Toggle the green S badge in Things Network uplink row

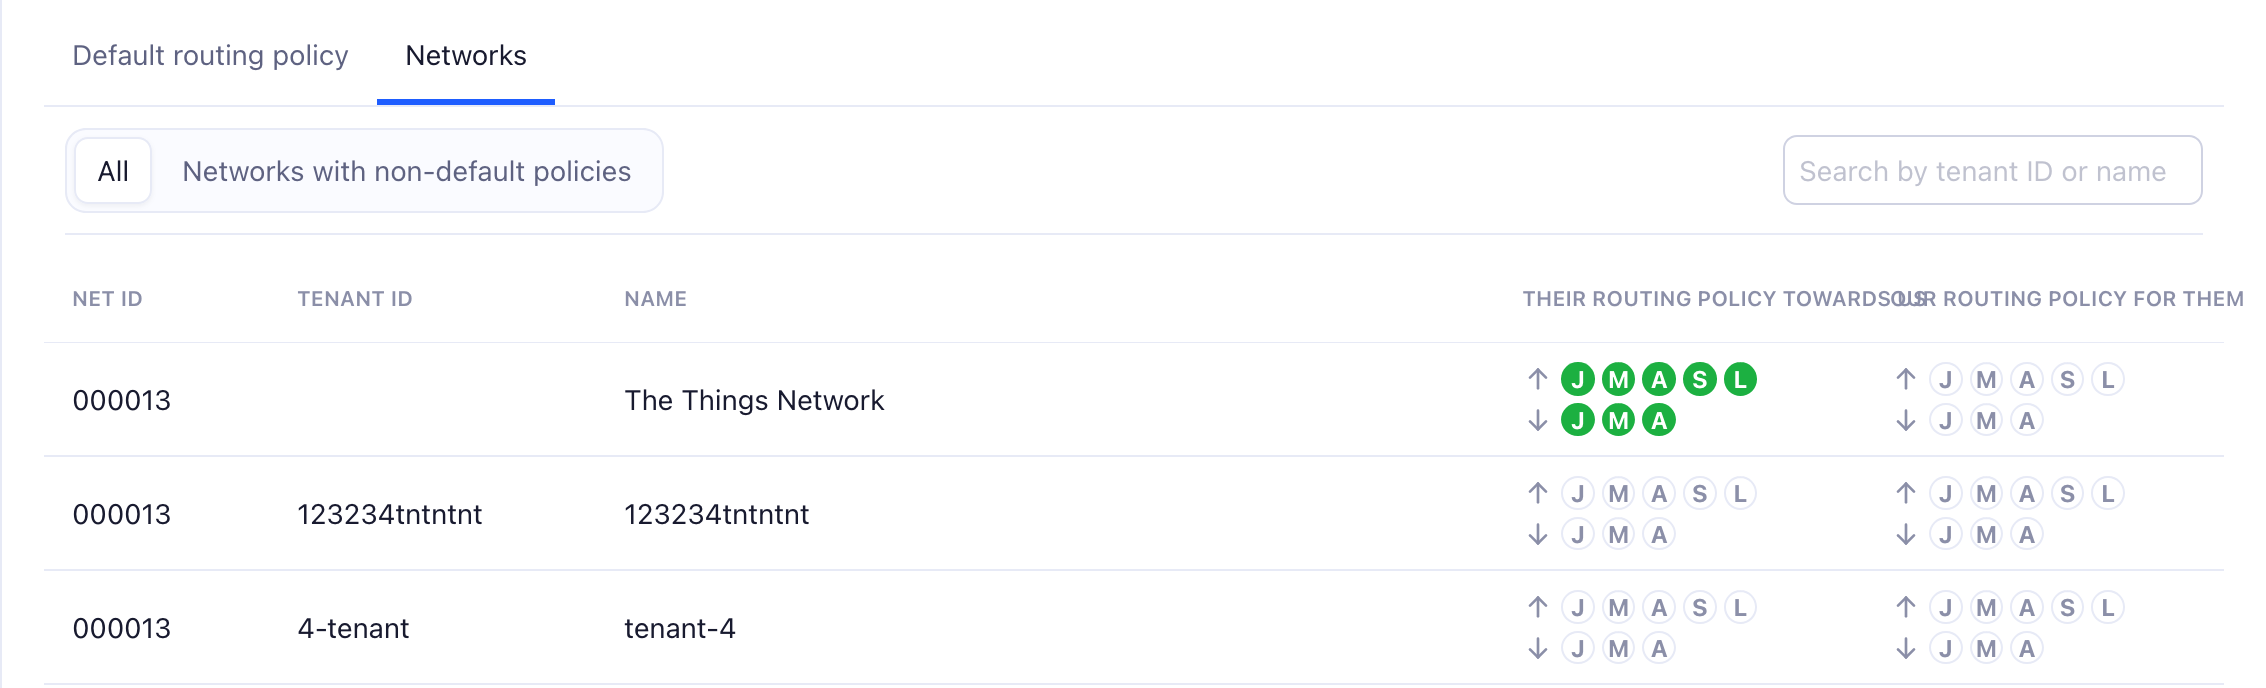[x=1699, y=379]
